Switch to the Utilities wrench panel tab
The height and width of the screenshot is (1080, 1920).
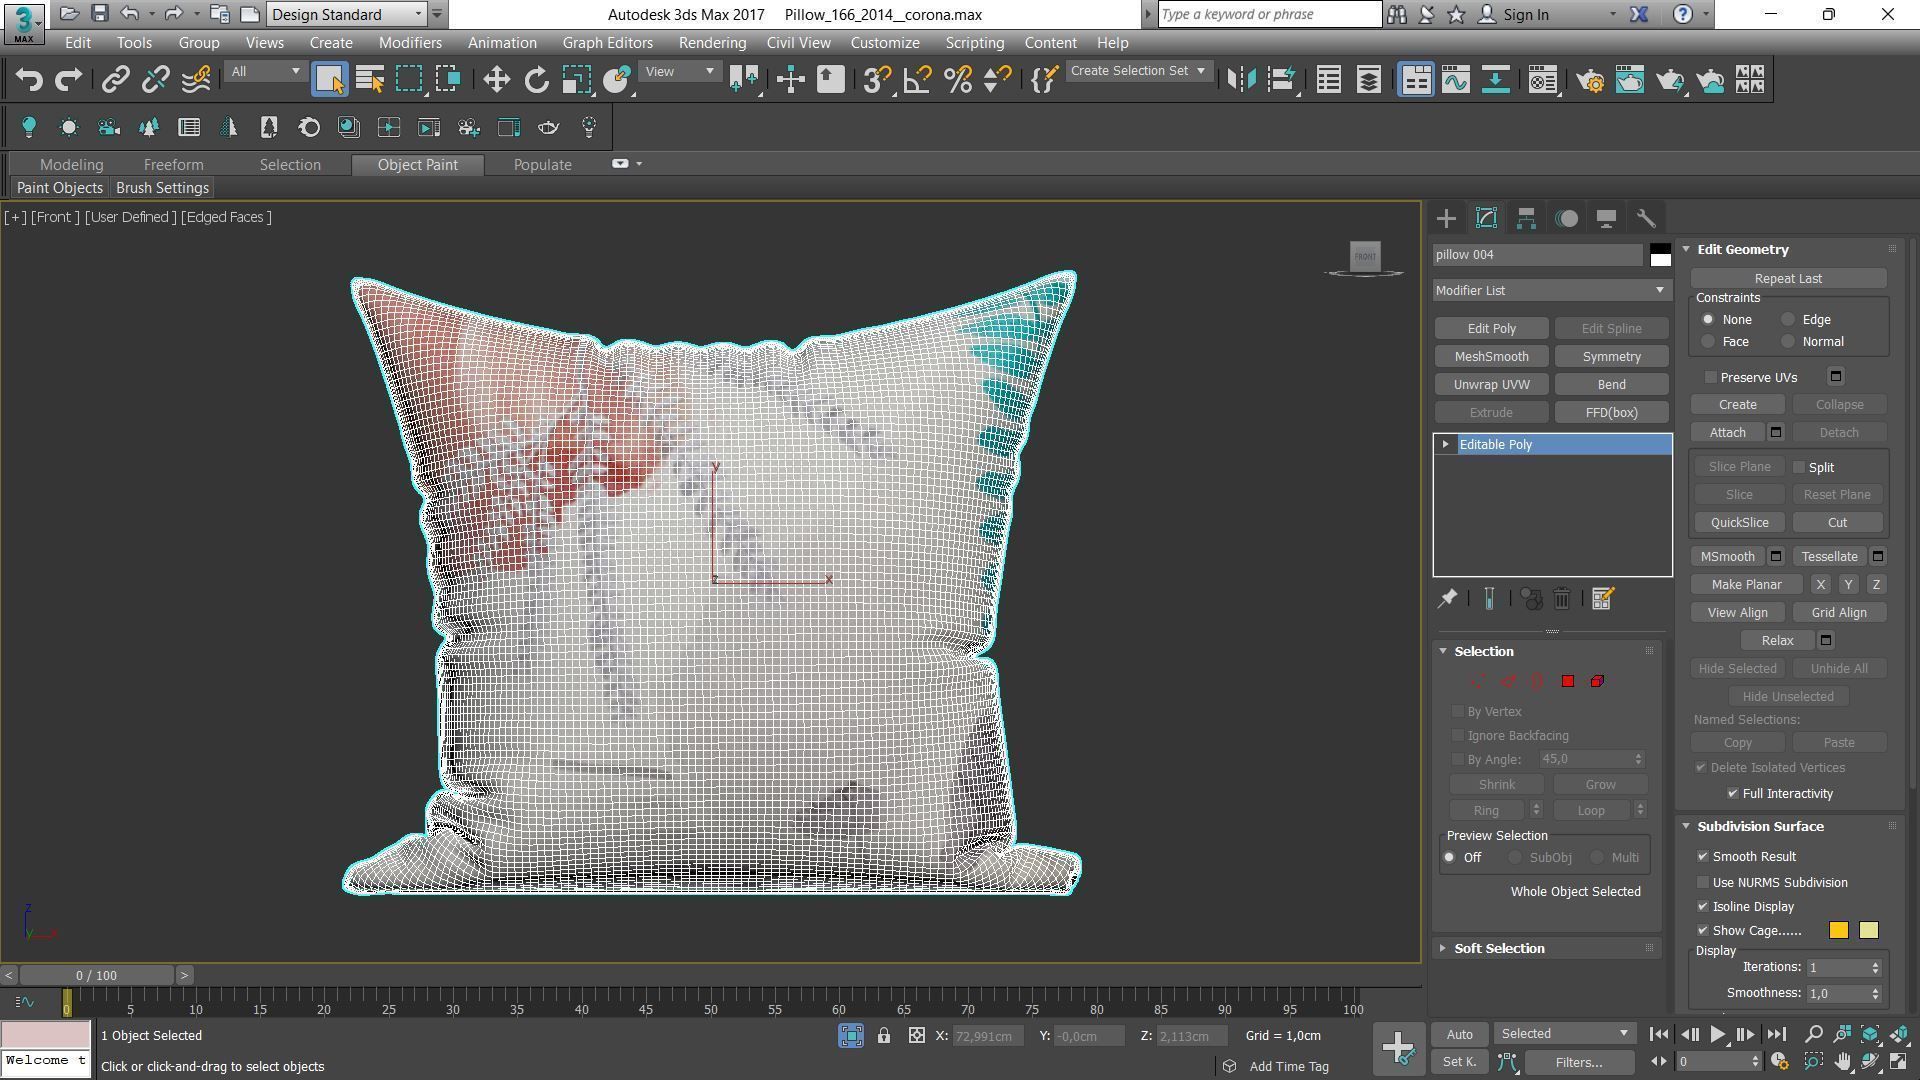pos(1646,218)
